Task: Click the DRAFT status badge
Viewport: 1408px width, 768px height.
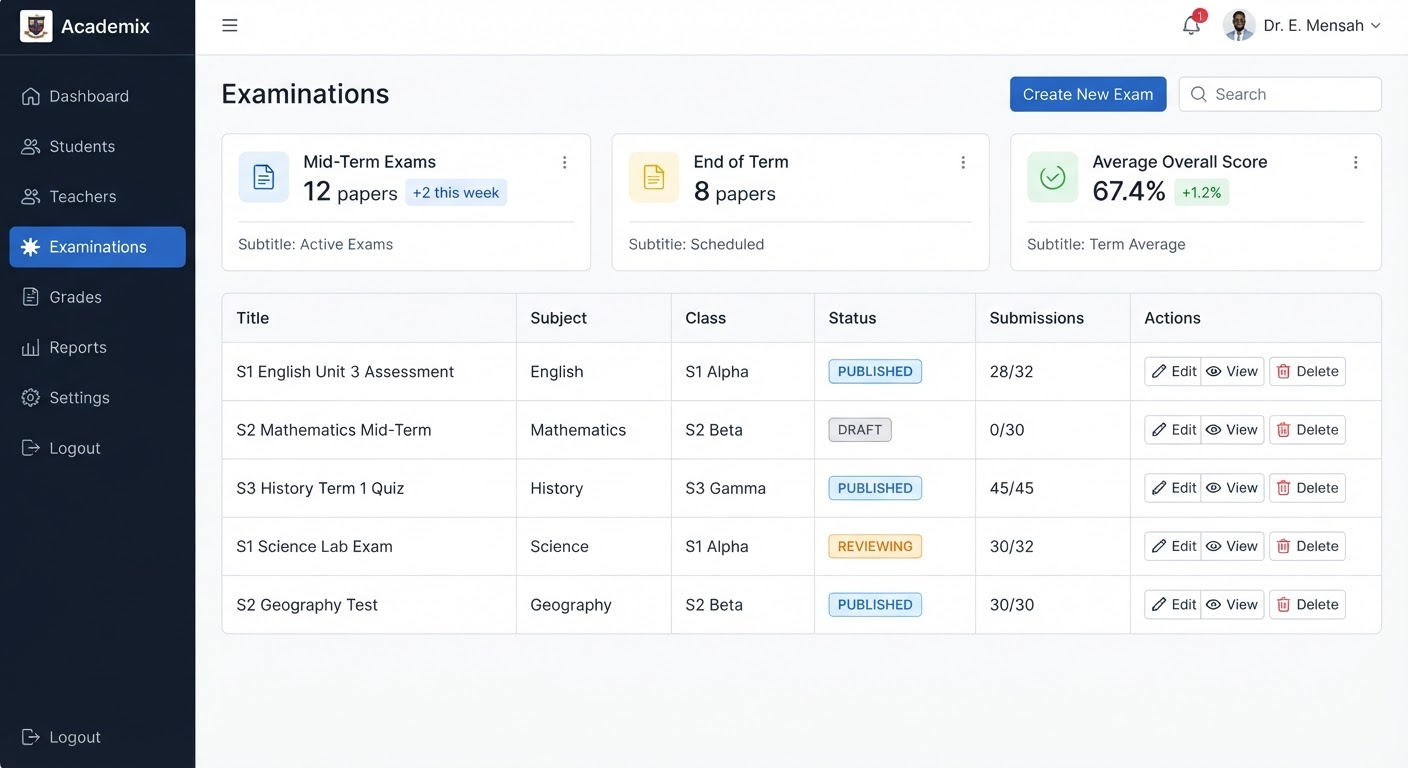Action: coord(860,430)
